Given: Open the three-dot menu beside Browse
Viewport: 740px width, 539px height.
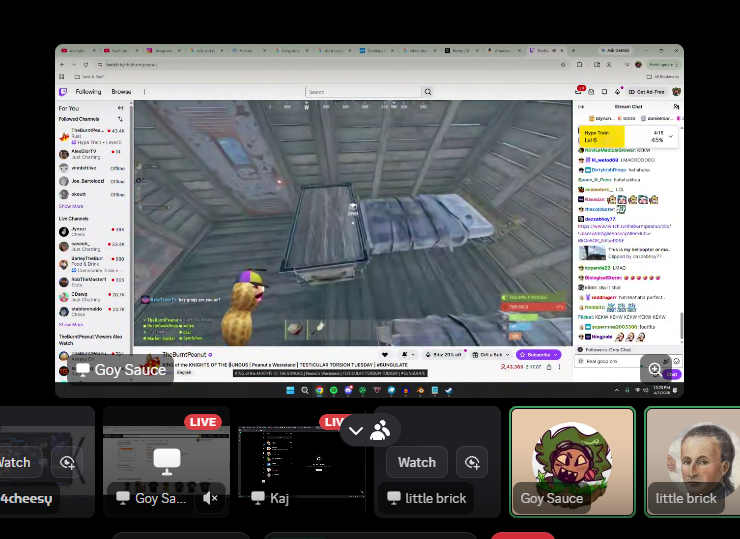Looking at the screenshot, I should pyautogui.click(x=144, y=92).
